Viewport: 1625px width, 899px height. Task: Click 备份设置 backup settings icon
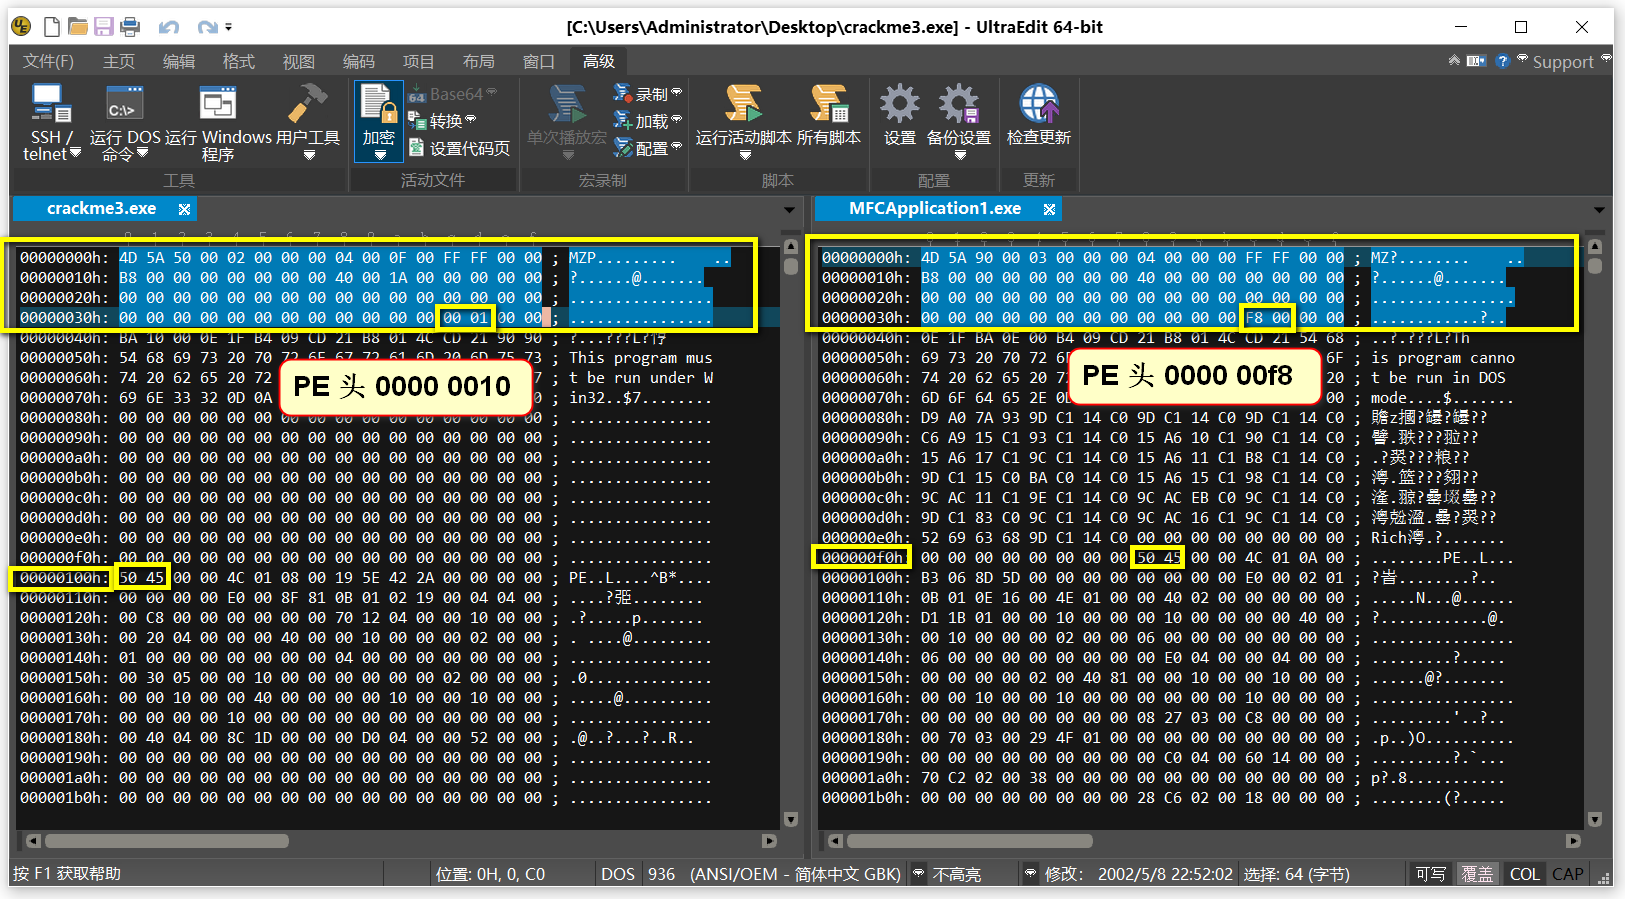pyautogui.click(x=959, y=103)
